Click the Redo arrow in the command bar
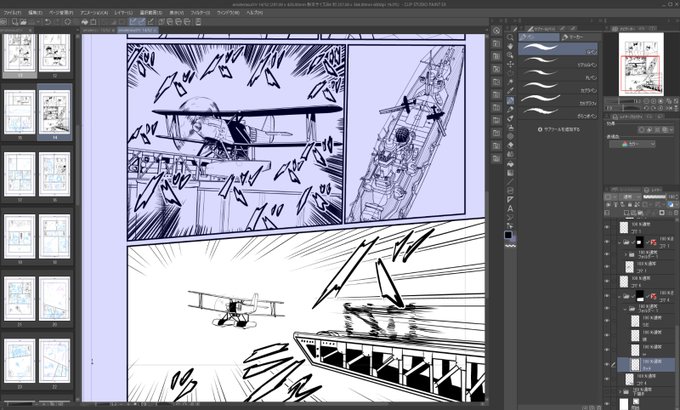 [56, 22]
